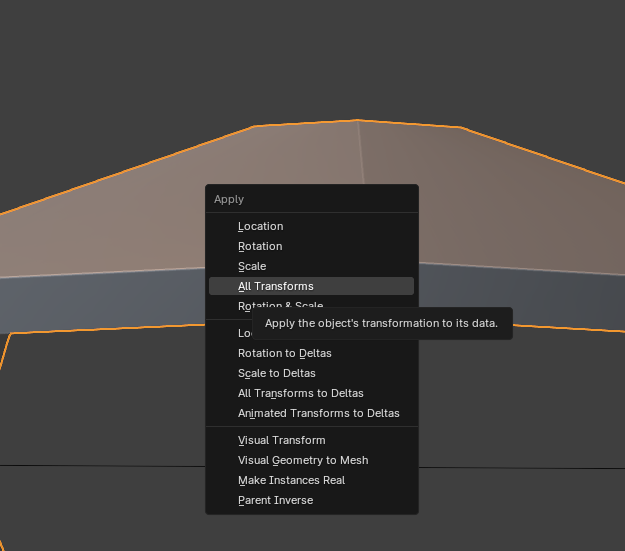Select Rotation to Deltas
Image resolution: width=625 pixels, height=551 pixels.
coord(285,353)
